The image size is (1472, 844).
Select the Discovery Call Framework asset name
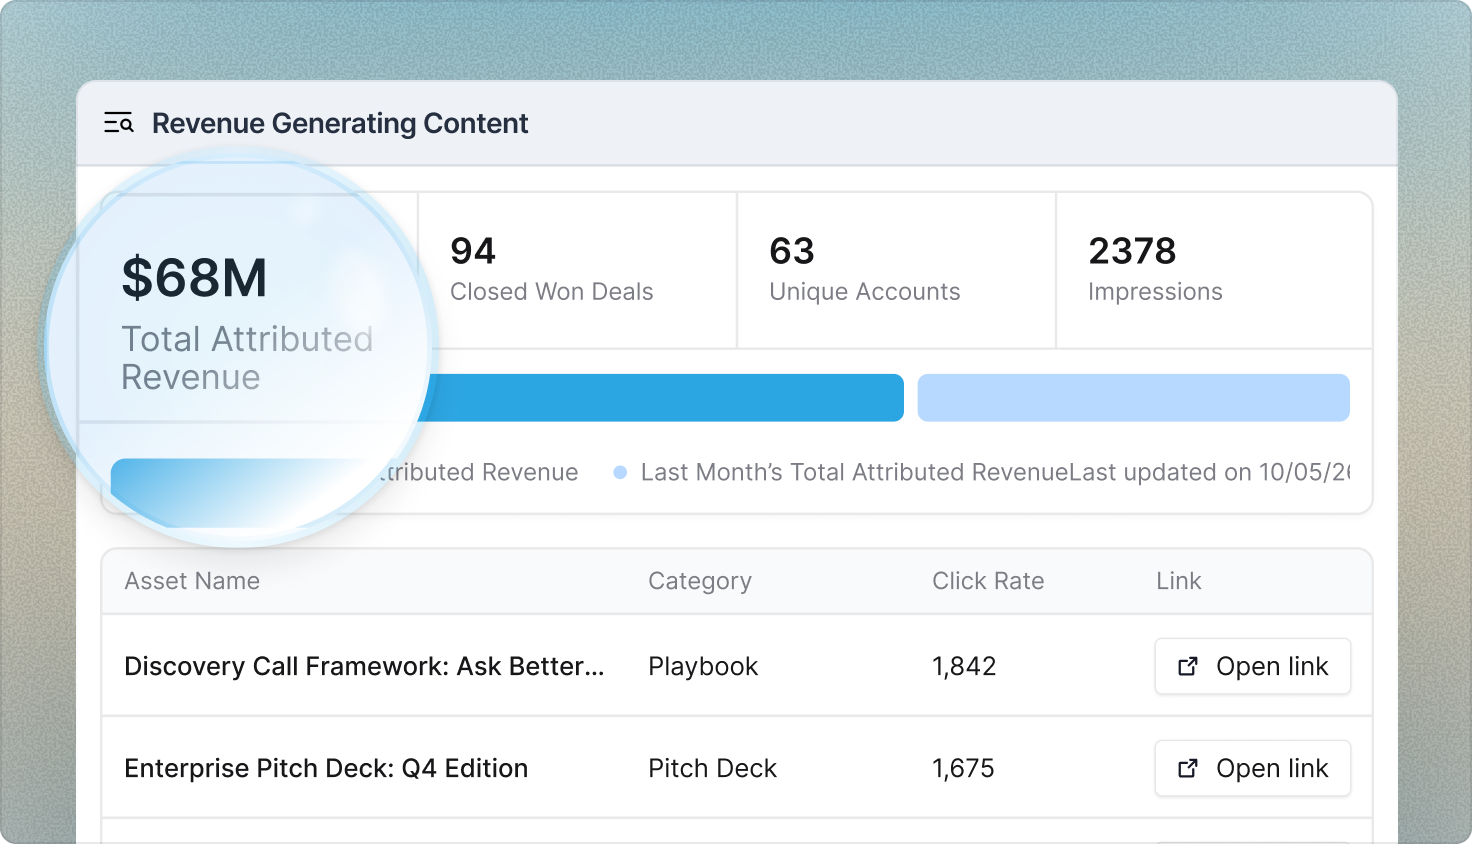point(364,667)
